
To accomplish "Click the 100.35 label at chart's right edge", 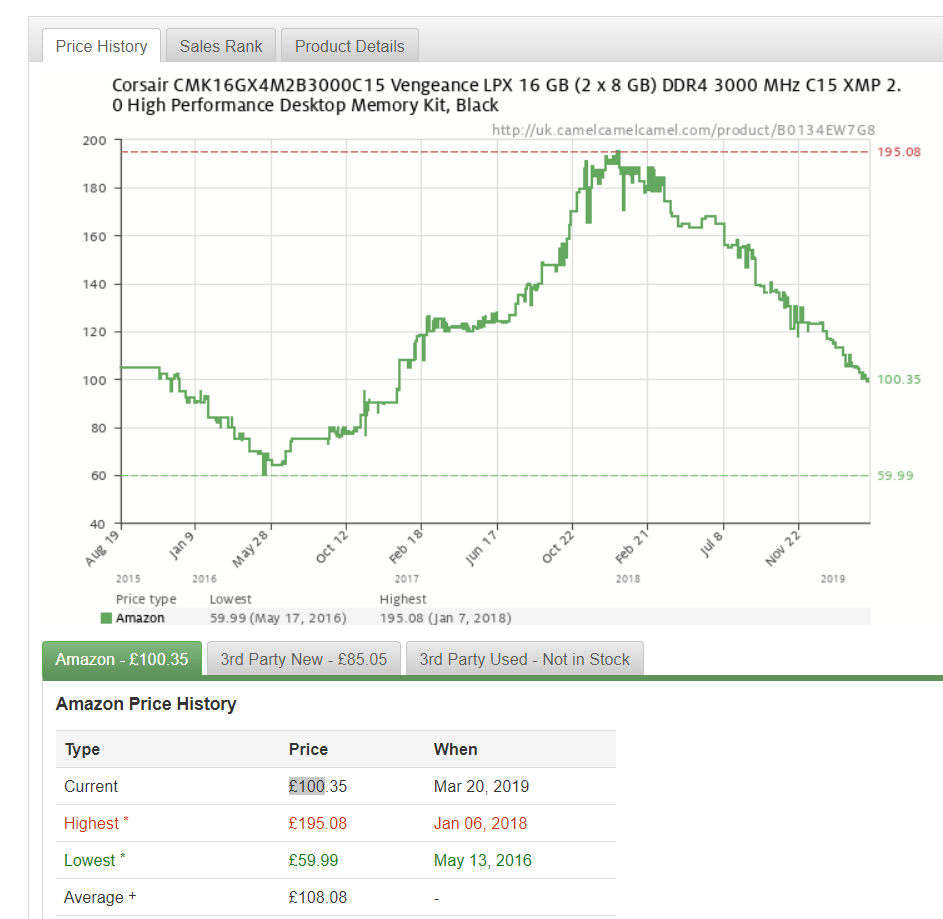I will pos(898,380).
